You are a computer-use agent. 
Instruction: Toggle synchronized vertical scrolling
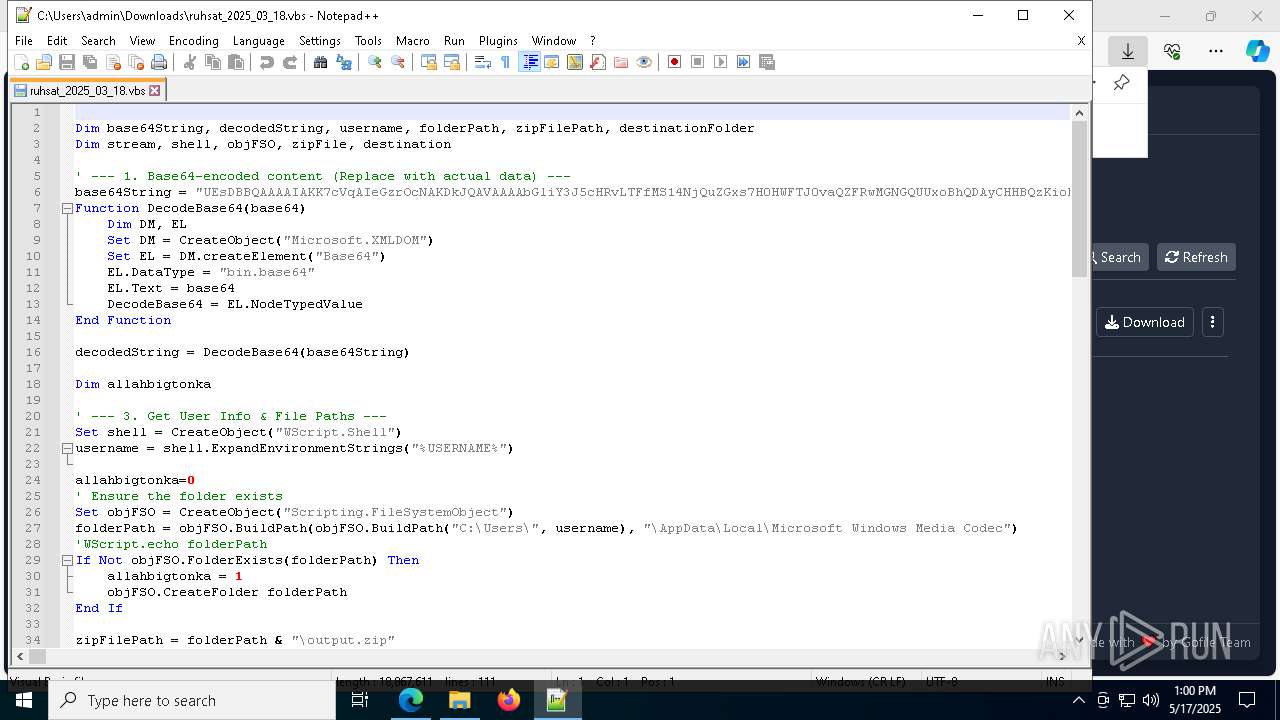pyautogui.click(x=429, y=62)
